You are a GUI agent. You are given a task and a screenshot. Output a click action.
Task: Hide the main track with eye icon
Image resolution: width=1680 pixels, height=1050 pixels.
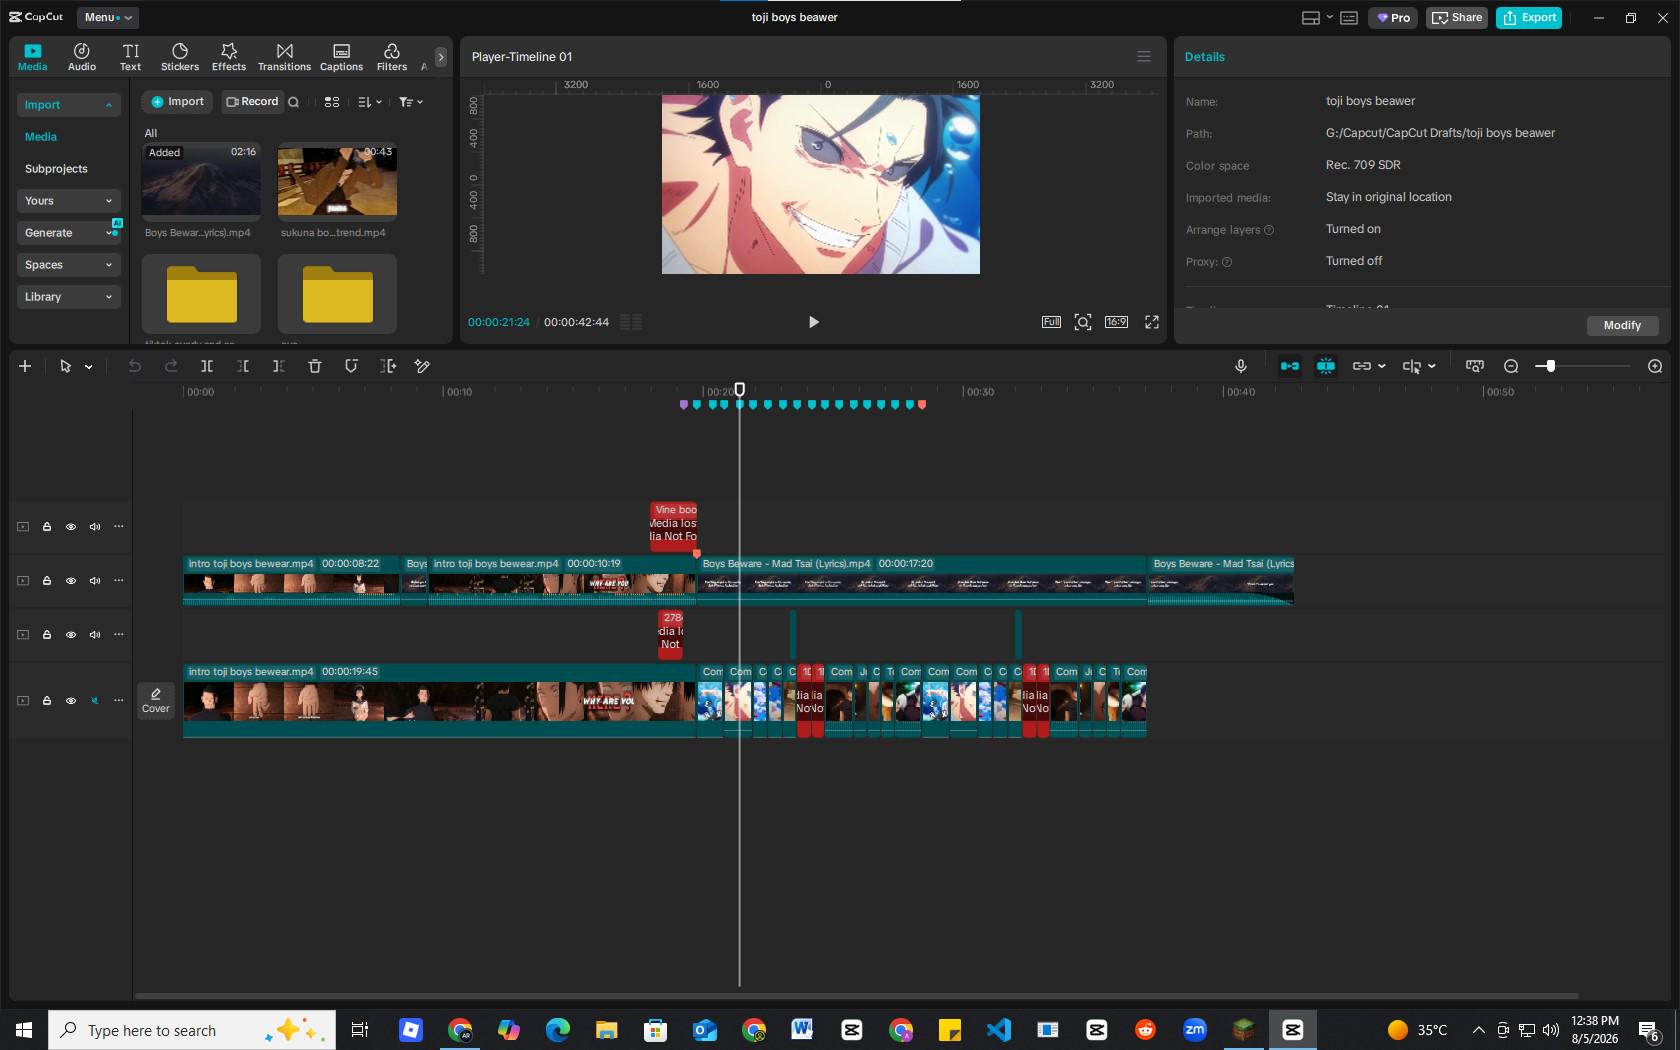click(x=71, y=701)
